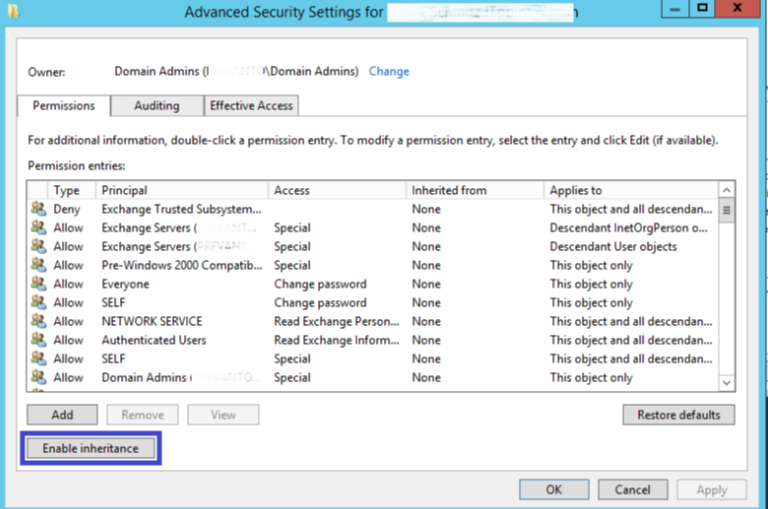Select the Domain Admins principal entry
Screen dimensions: 768x509
181,377
